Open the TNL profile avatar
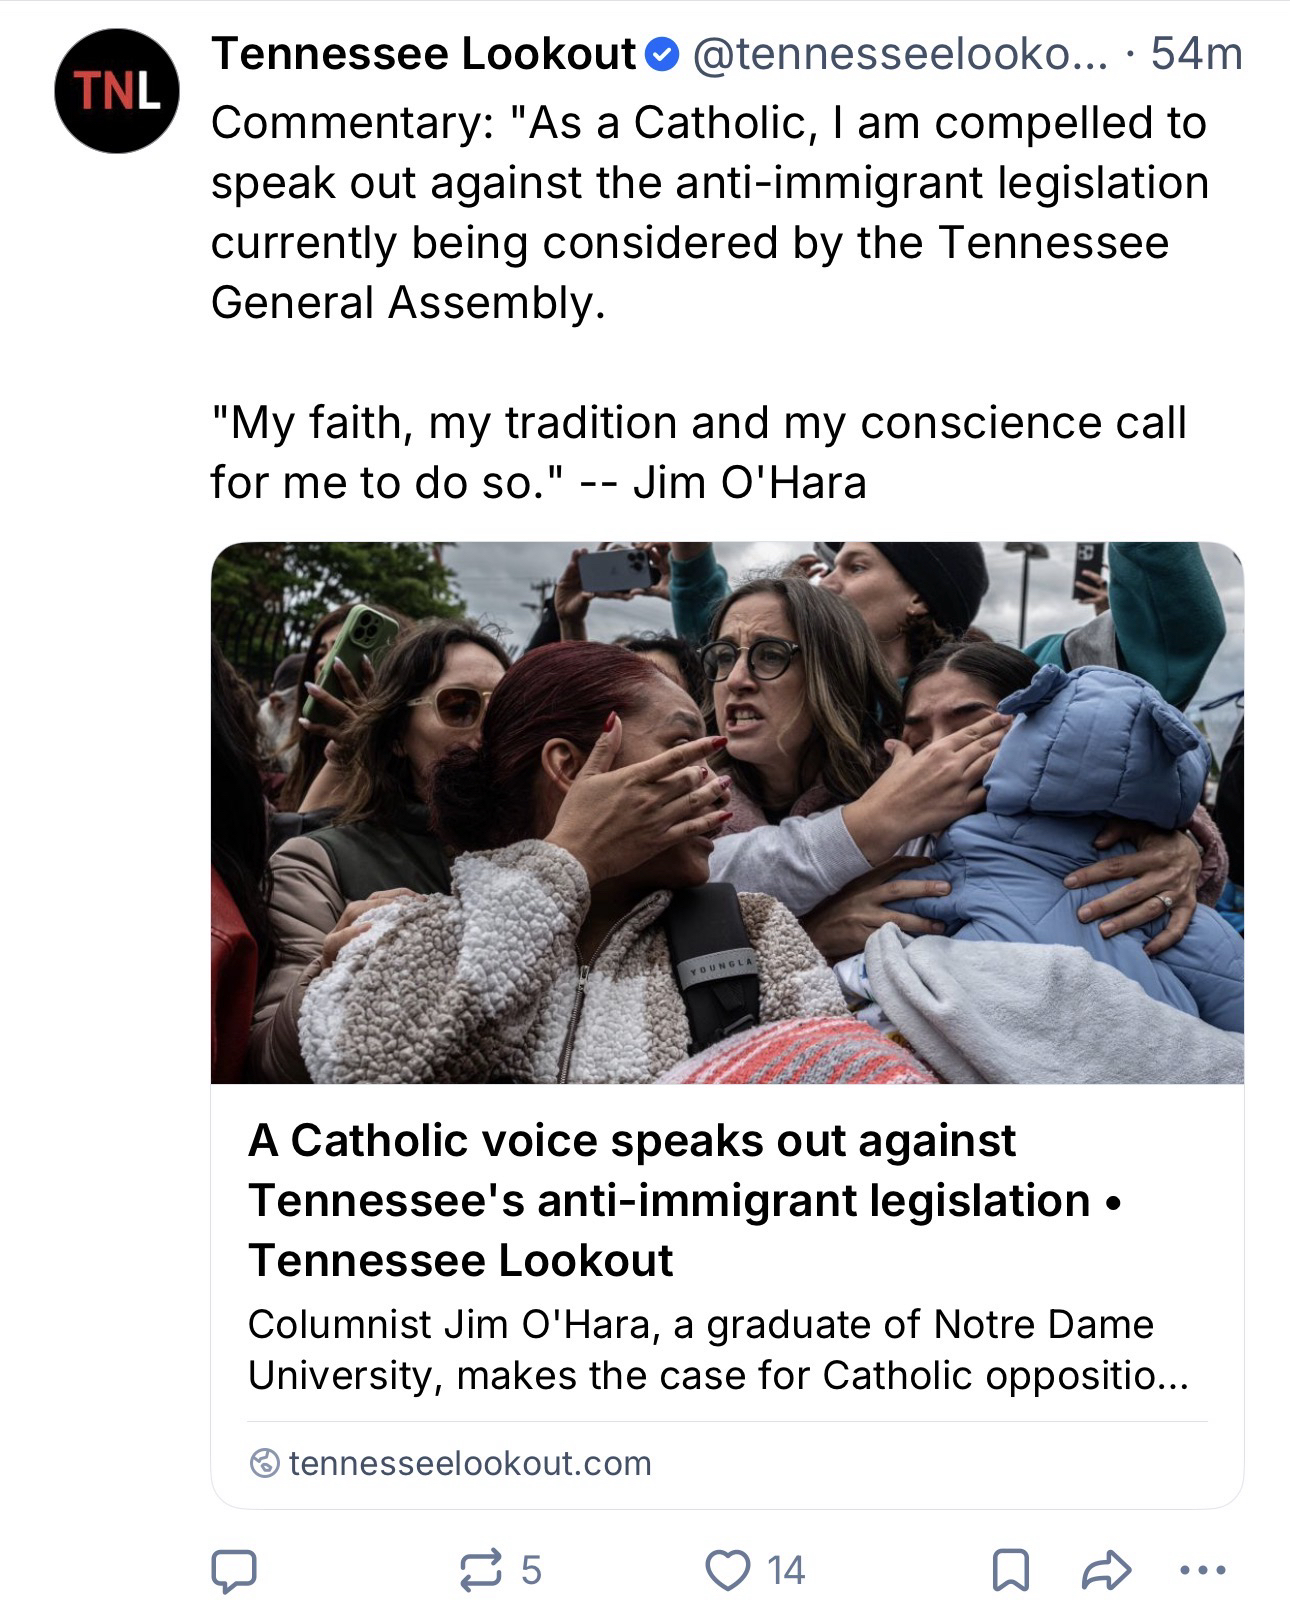This screenshot has width=1290, height=1621. coord(117,90)
